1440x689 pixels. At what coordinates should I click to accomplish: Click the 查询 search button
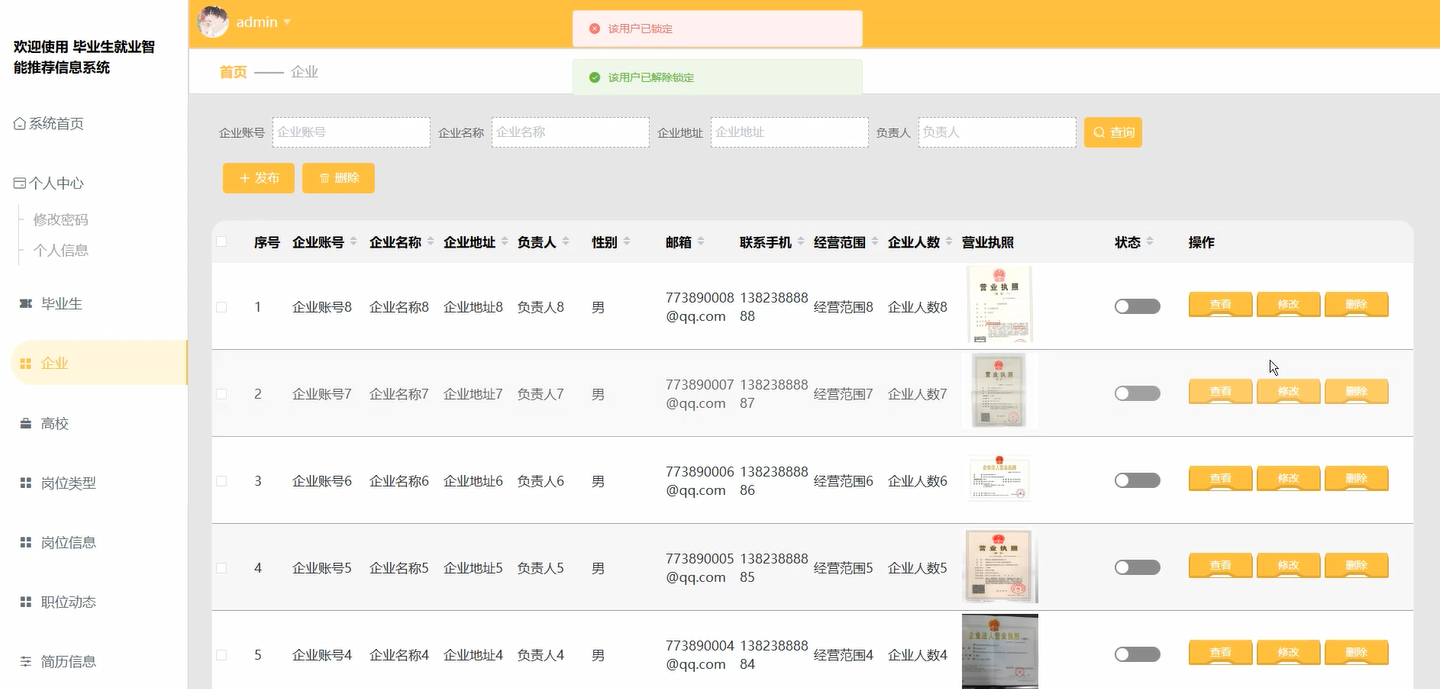(1113, 132)
